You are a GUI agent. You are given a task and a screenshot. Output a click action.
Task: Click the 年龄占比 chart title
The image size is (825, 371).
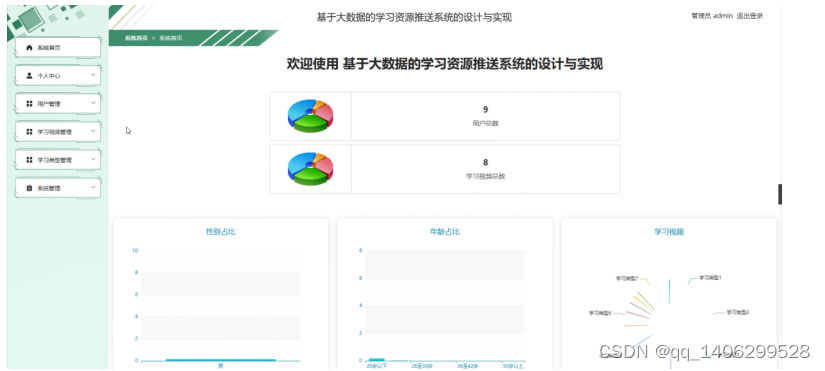point(445,232)
